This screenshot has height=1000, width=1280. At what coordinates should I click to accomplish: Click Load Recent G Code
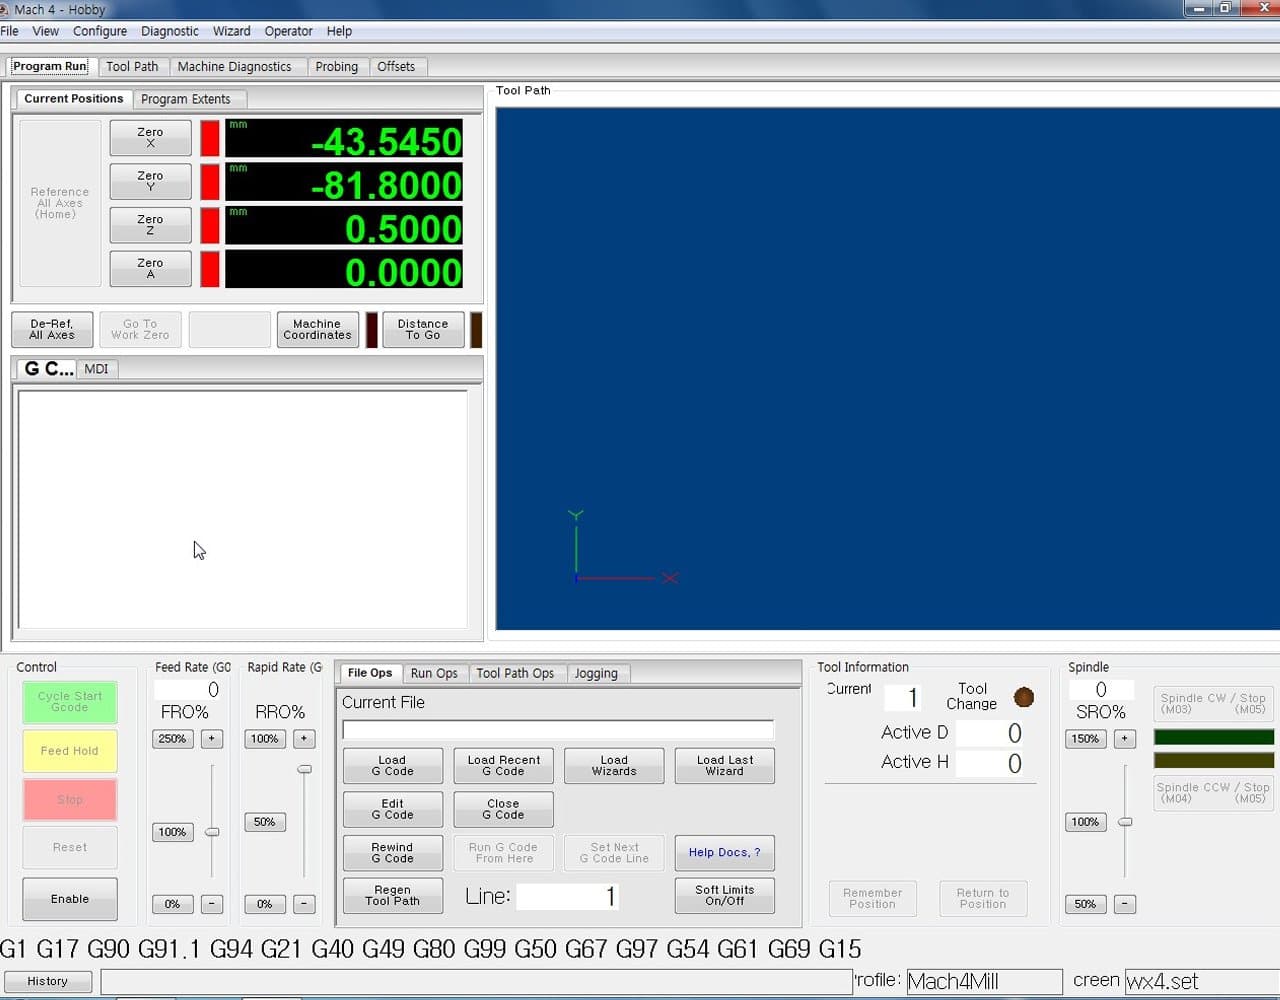tap(503, 765)
